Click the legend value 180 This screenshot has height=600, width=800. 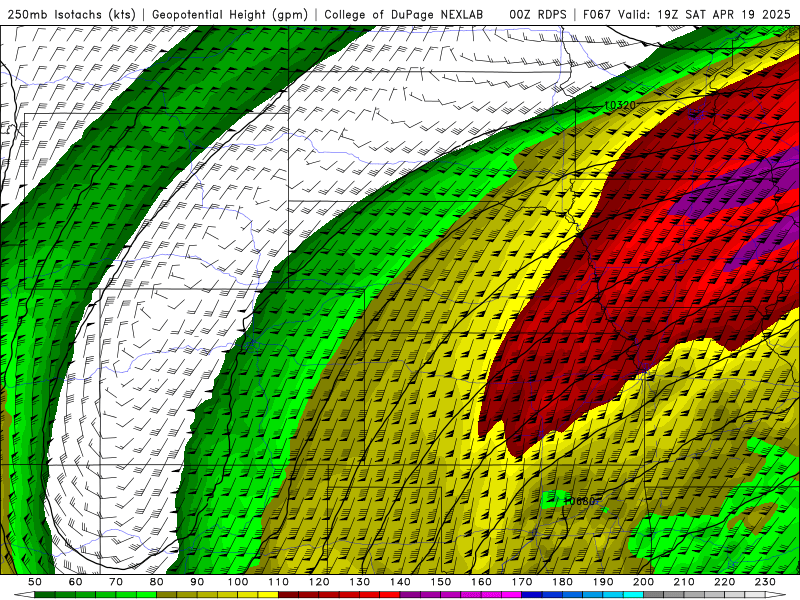562,582
